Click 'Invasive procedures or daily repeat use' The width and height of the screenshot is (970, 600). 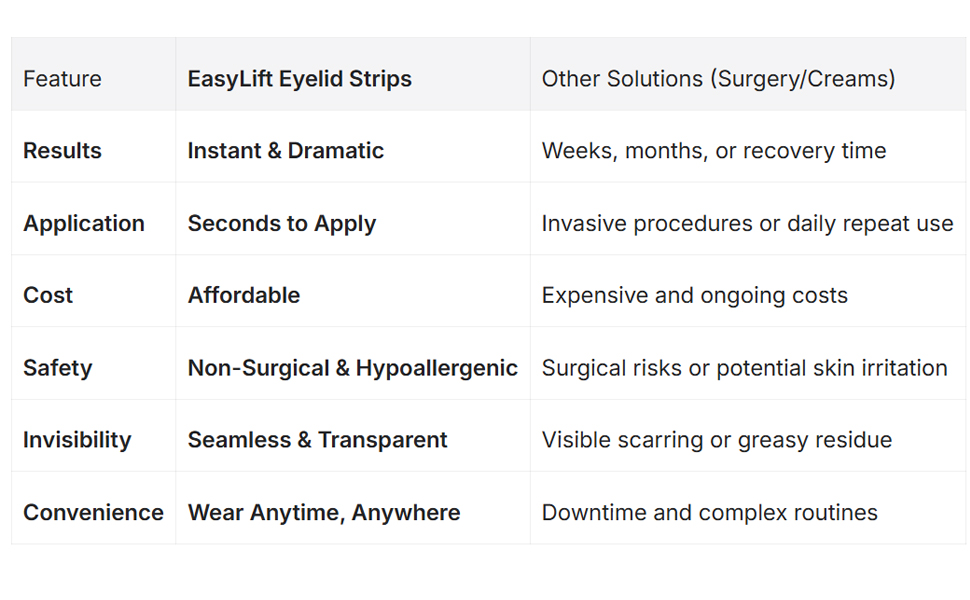[x=747, y=223]
